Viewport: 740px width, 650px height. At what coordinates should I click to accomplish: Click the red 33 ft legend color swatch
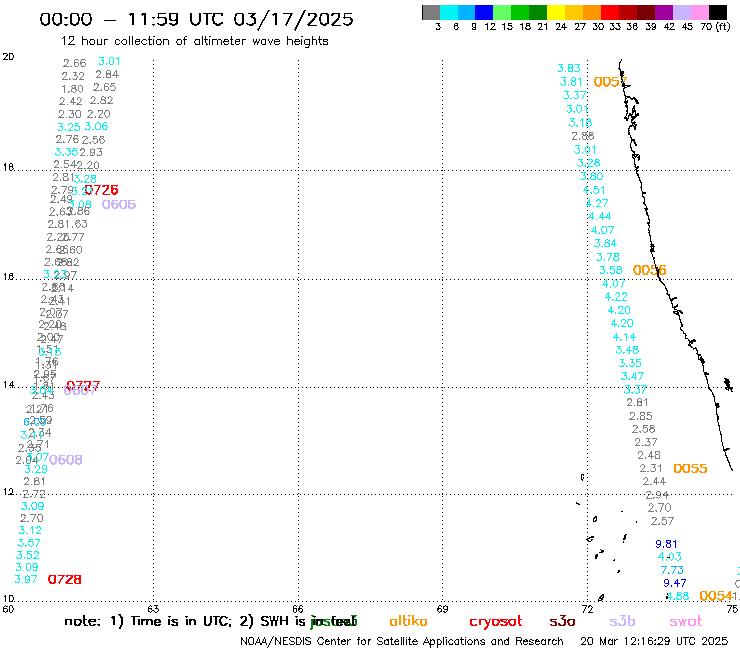click(610, 12)
